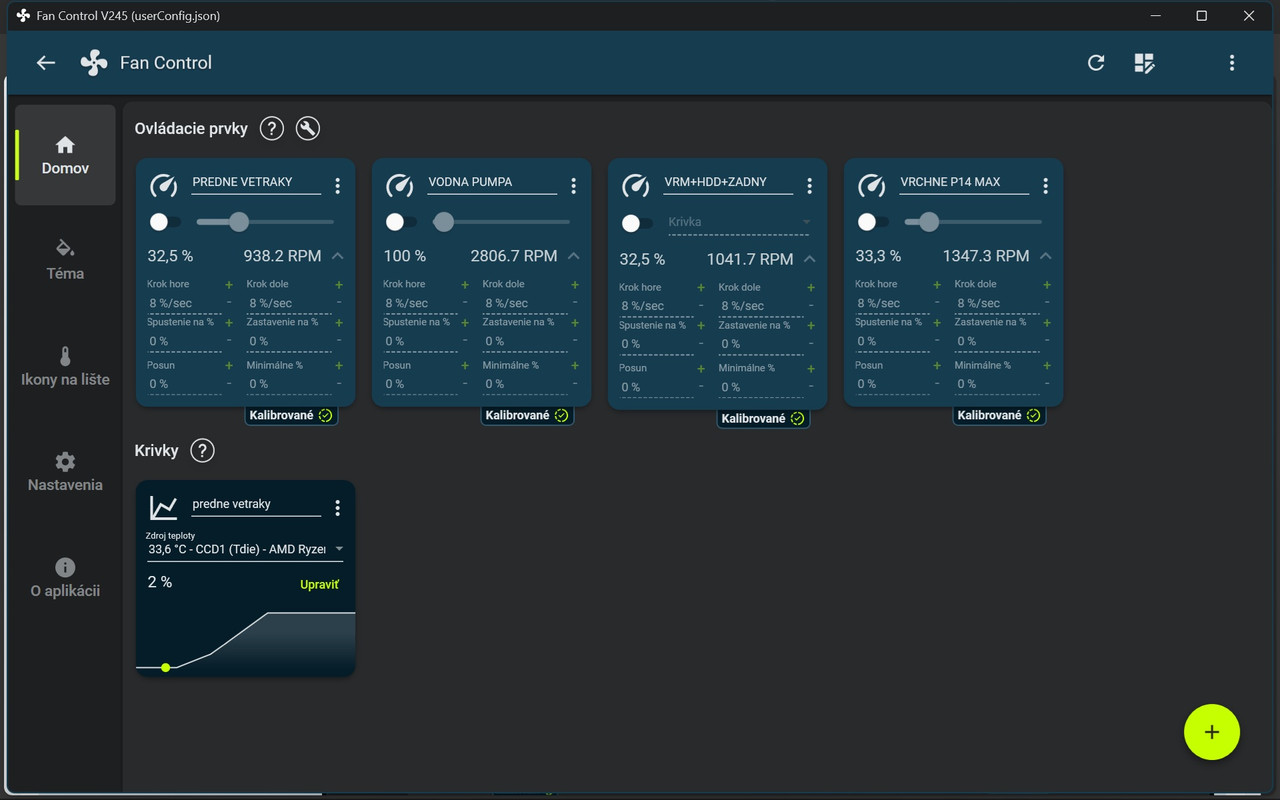
Task: Click the wrench icon beside Ovládacie prvky
Action: coord(308,129)
